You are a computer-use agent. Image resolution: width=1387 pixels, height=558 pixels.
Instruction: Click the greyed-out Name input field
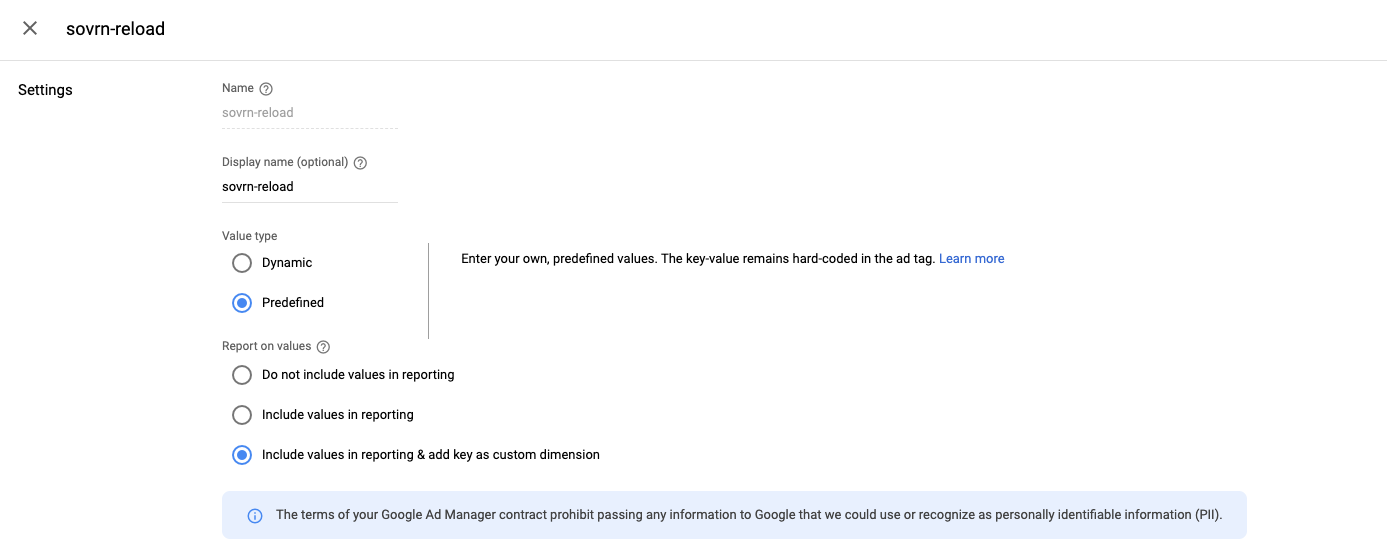click(x=309, y=113)
